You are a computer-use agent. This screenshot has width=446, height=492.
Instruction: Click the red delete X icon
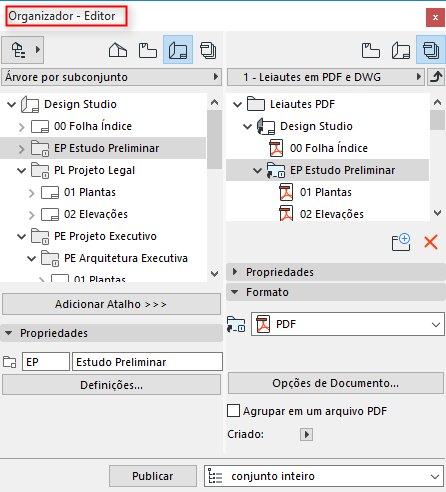(431, 242)
